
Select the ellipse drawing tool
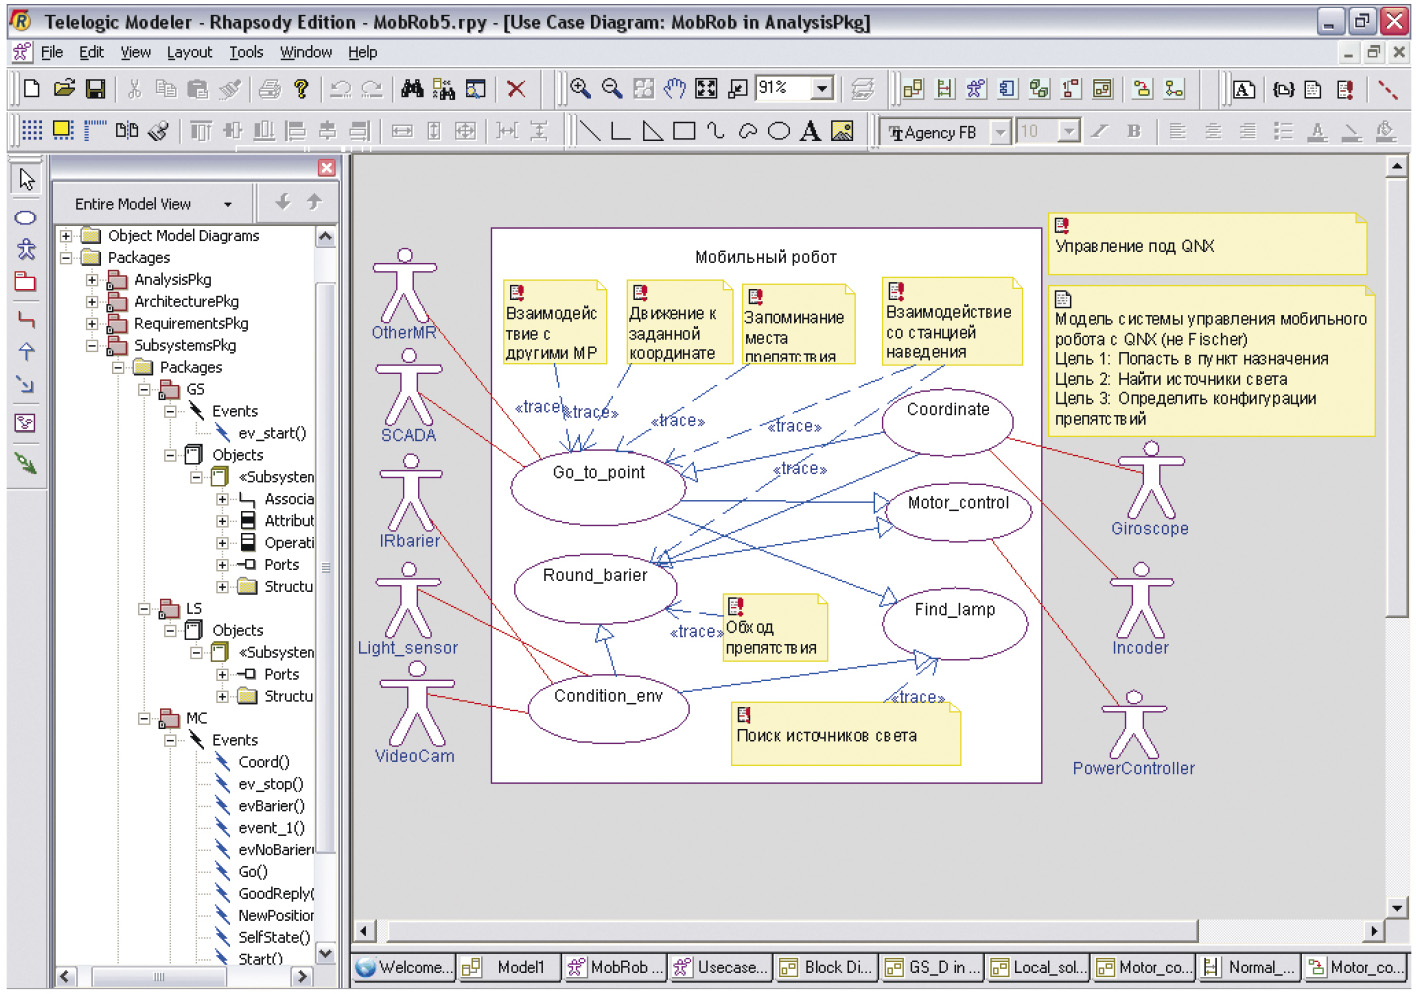click(x=779, y=131)
